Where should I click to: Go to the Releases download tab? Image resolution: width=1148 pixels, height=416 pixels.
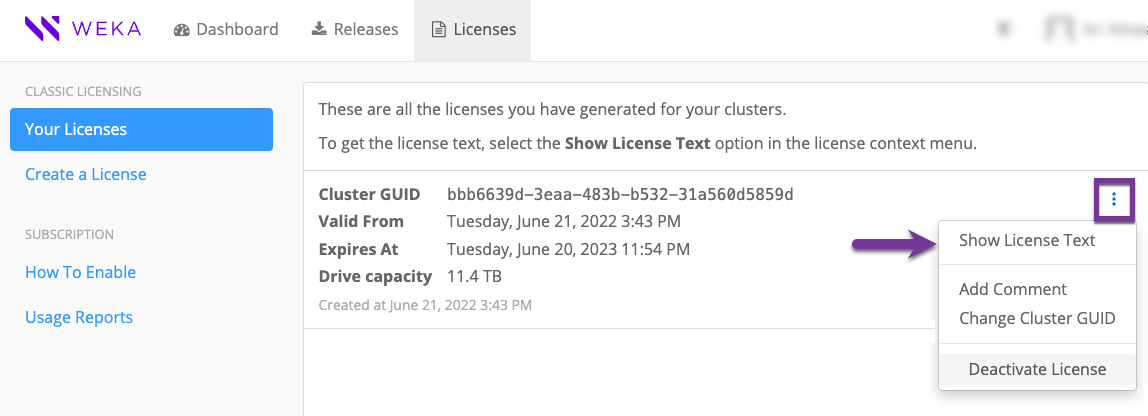click(x=355, y=30)
